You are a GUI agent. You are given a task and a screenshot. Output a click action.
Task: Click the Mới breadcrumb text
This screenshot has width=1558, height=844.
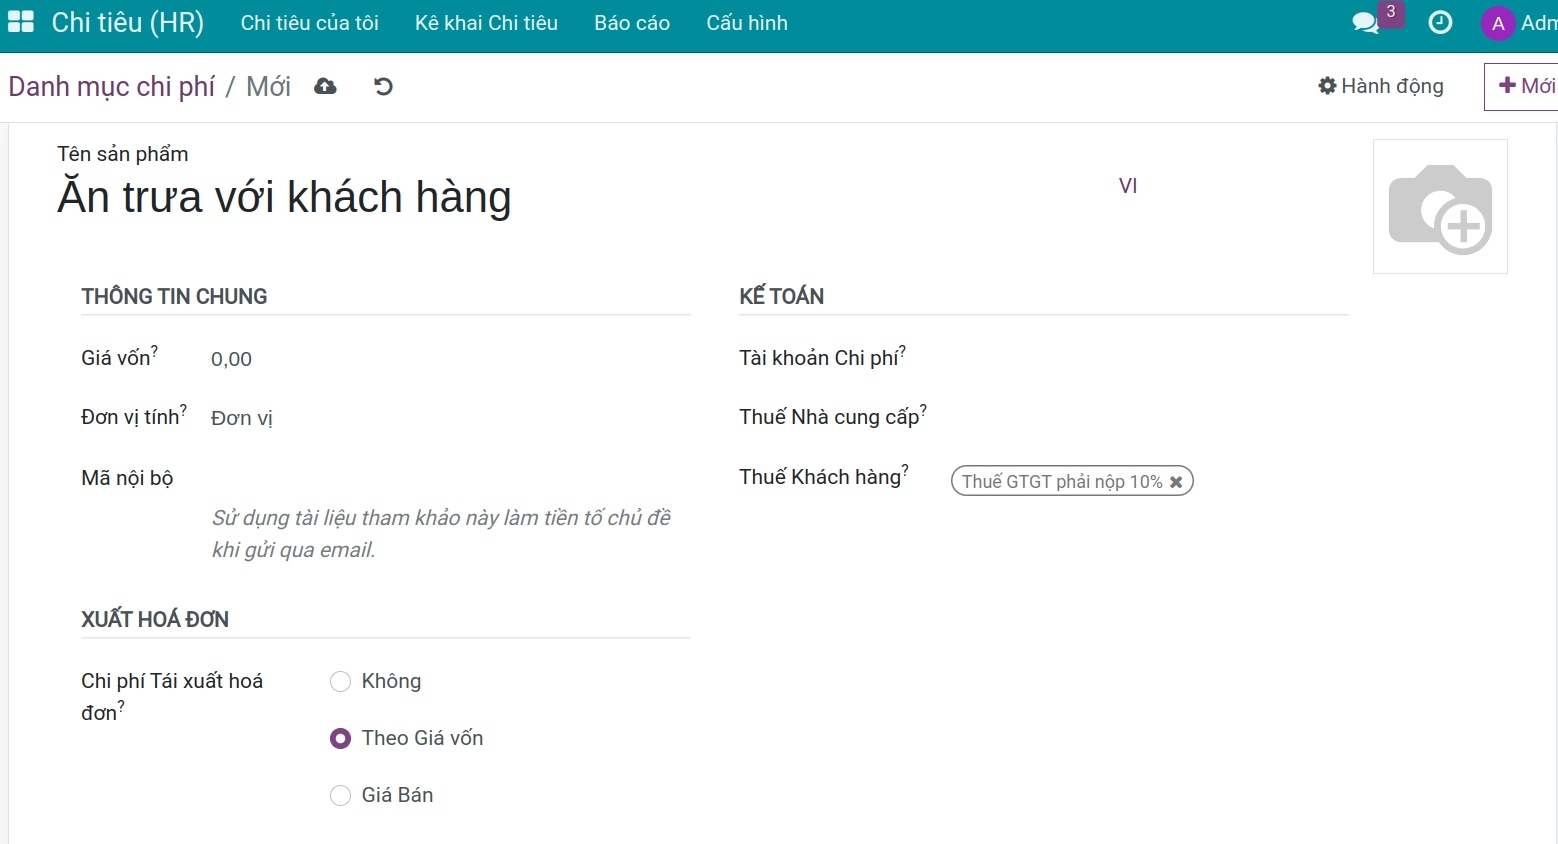tap(268, 87)
